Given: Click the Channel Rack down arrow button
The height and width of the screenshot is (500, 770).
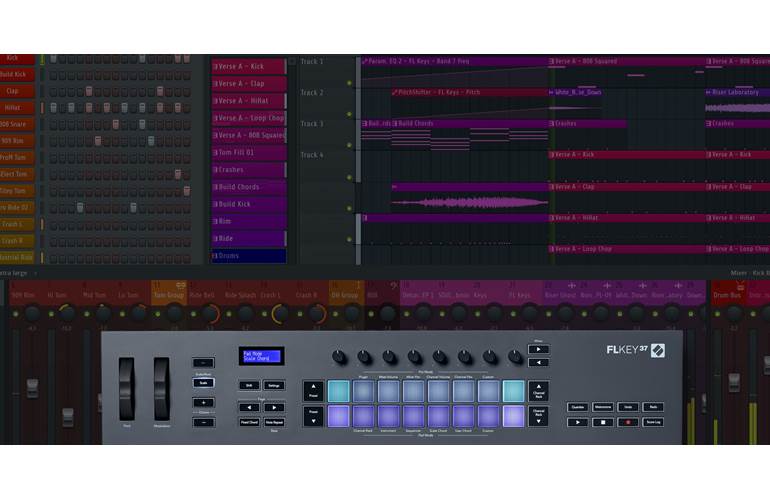Looking at the screenshot, I should [539, 416].
